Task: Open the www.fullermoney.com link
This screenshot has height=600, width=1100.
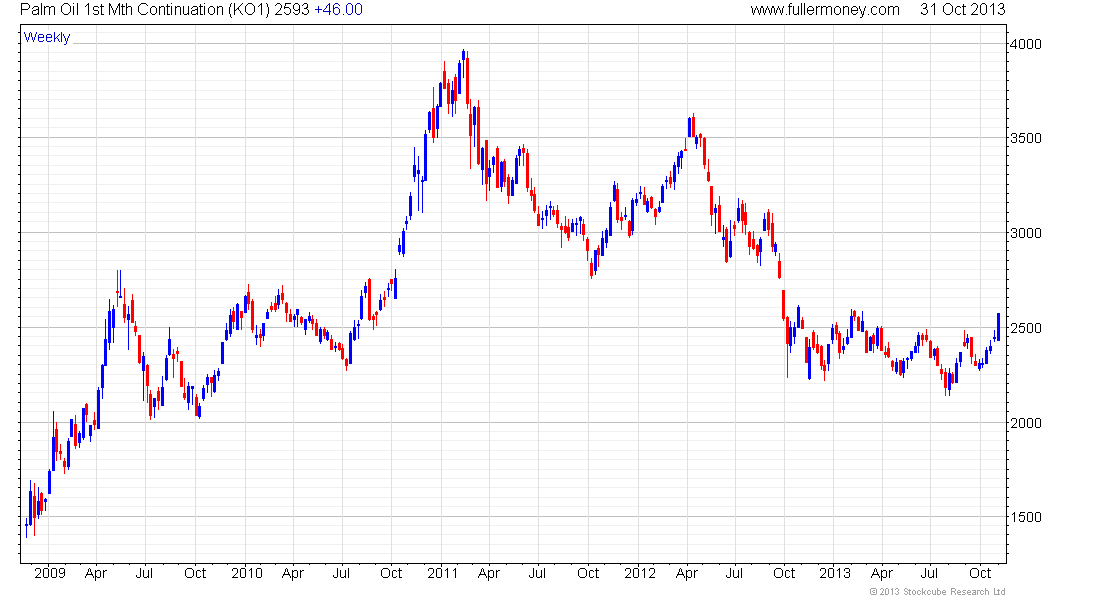Action: pyautogui.click(x=824, y=10)
